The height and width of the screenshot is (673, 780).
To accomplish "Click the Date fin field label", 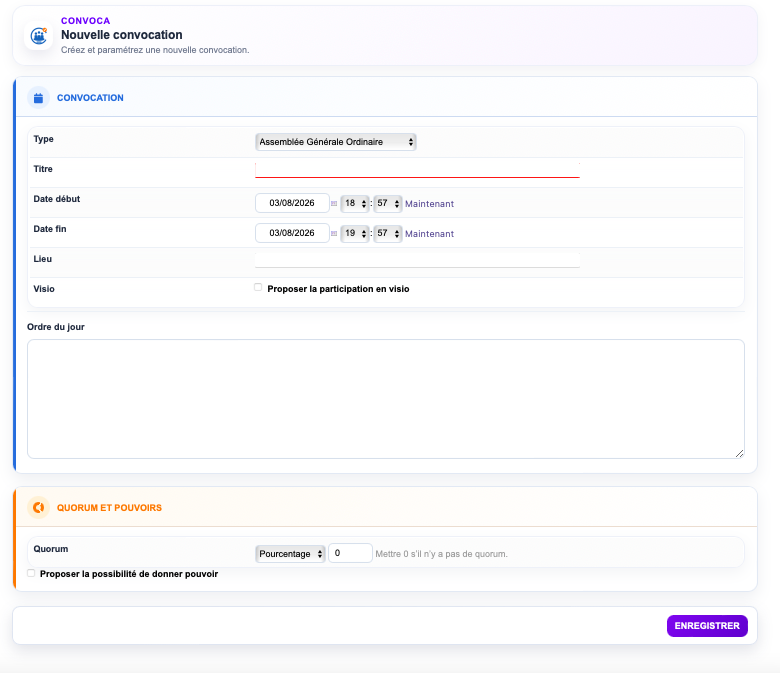I will (50, 229).
